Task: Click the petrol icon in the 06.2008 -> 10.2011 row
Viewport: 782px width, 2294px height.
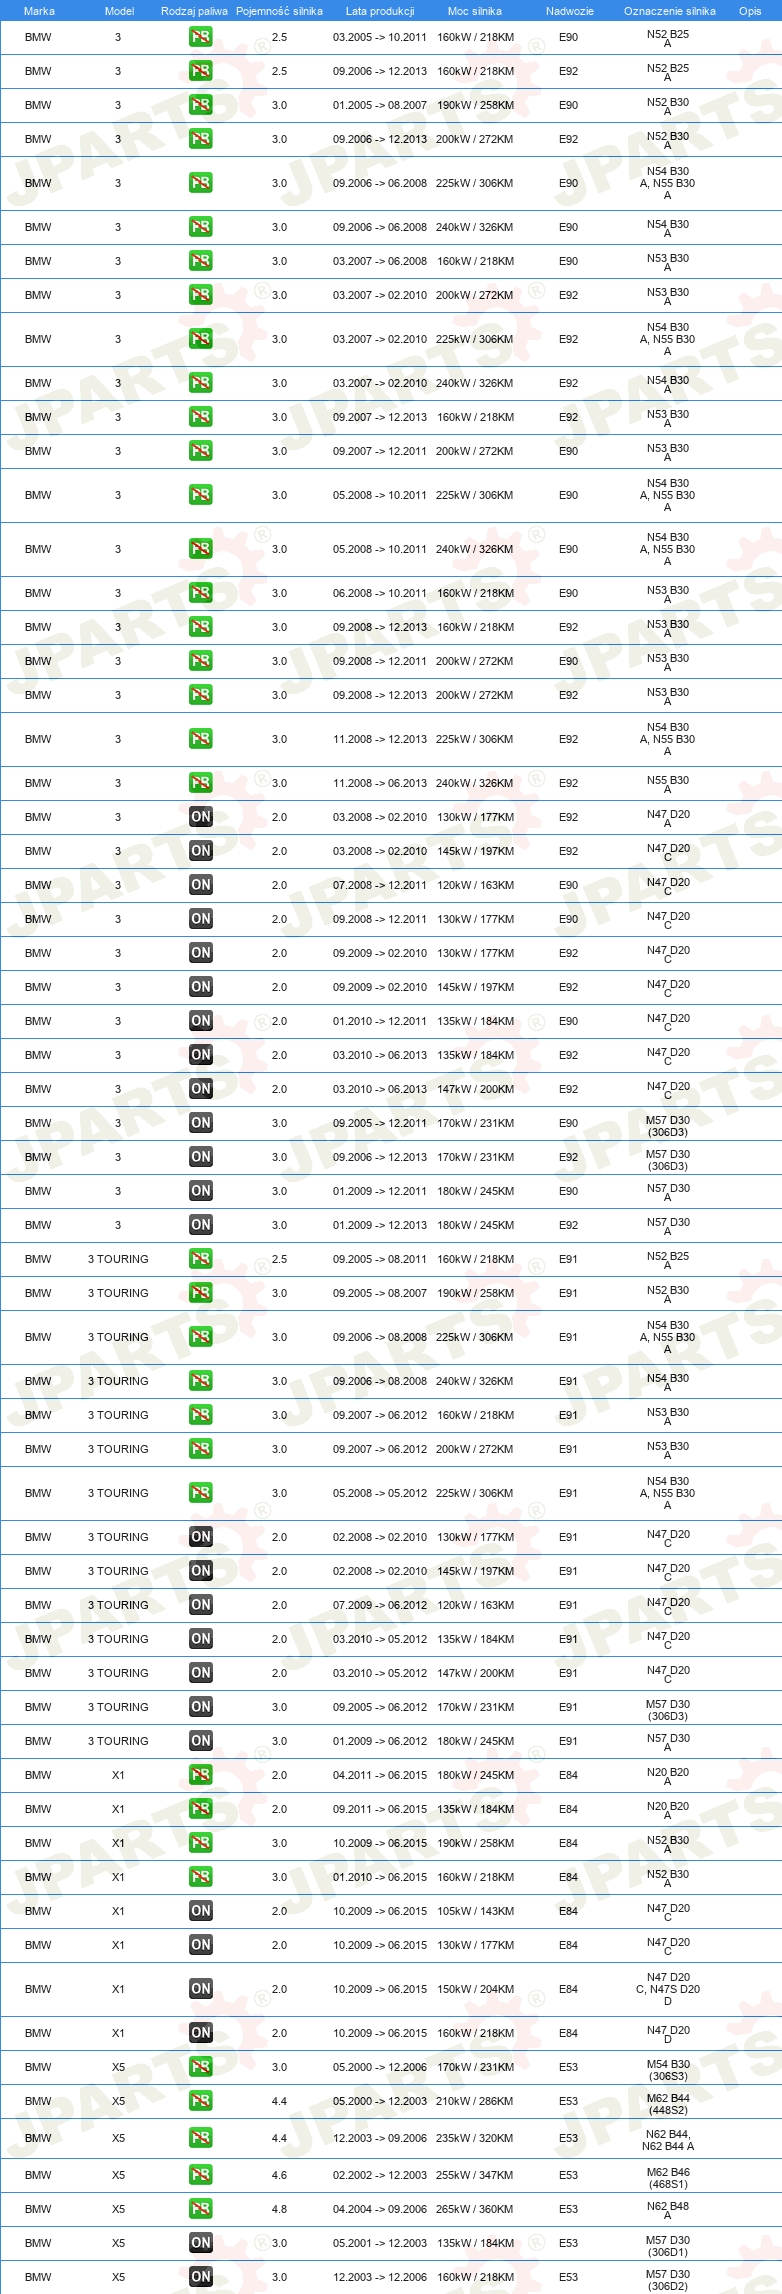Action: [x=200, y=593]
